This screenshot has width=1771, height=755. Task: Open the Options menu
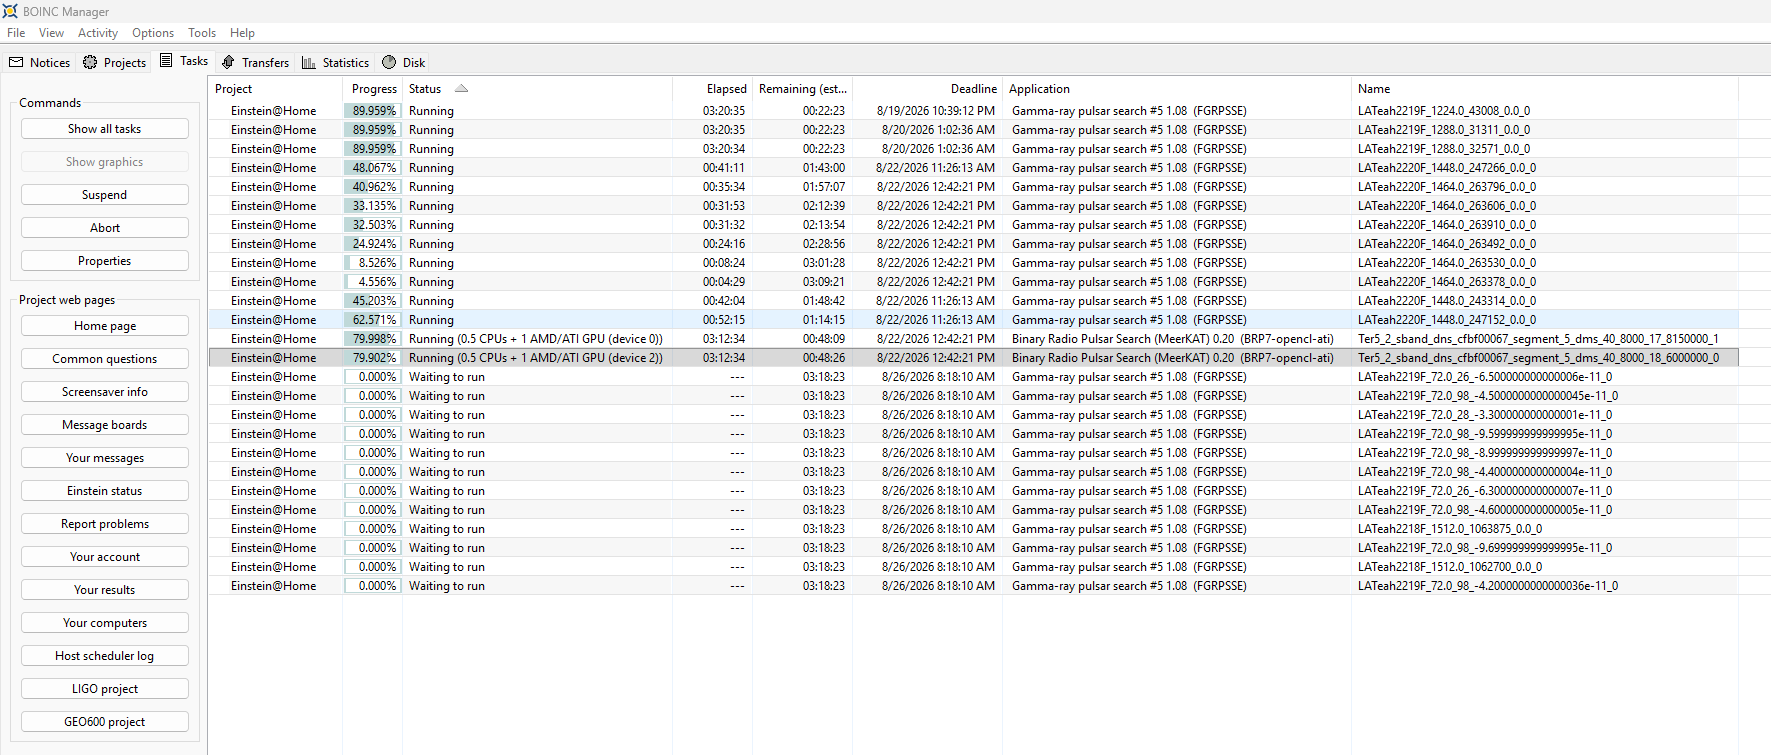tap(153, 33)
